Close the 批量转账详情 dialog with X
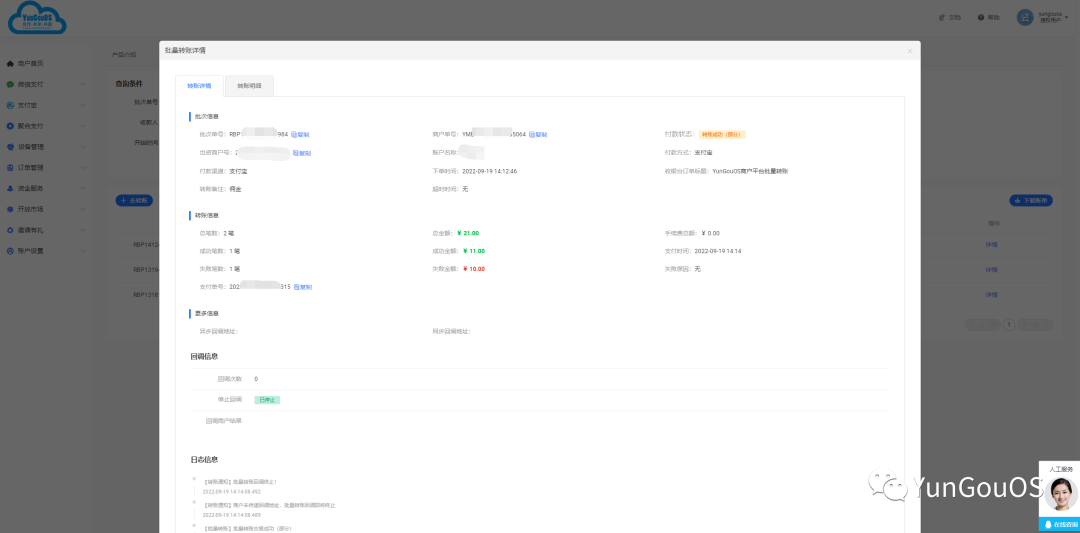1080x533 pixels. [x=909, y=51]
